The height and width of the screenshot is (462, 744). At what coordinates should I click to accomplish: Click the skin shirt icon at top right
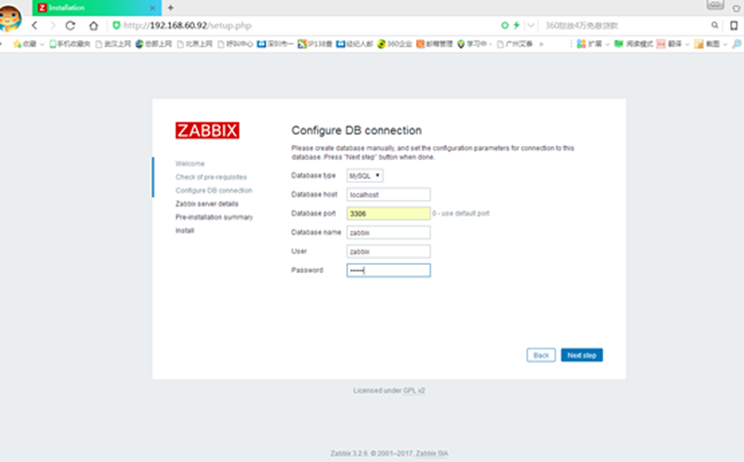point(736,8)
